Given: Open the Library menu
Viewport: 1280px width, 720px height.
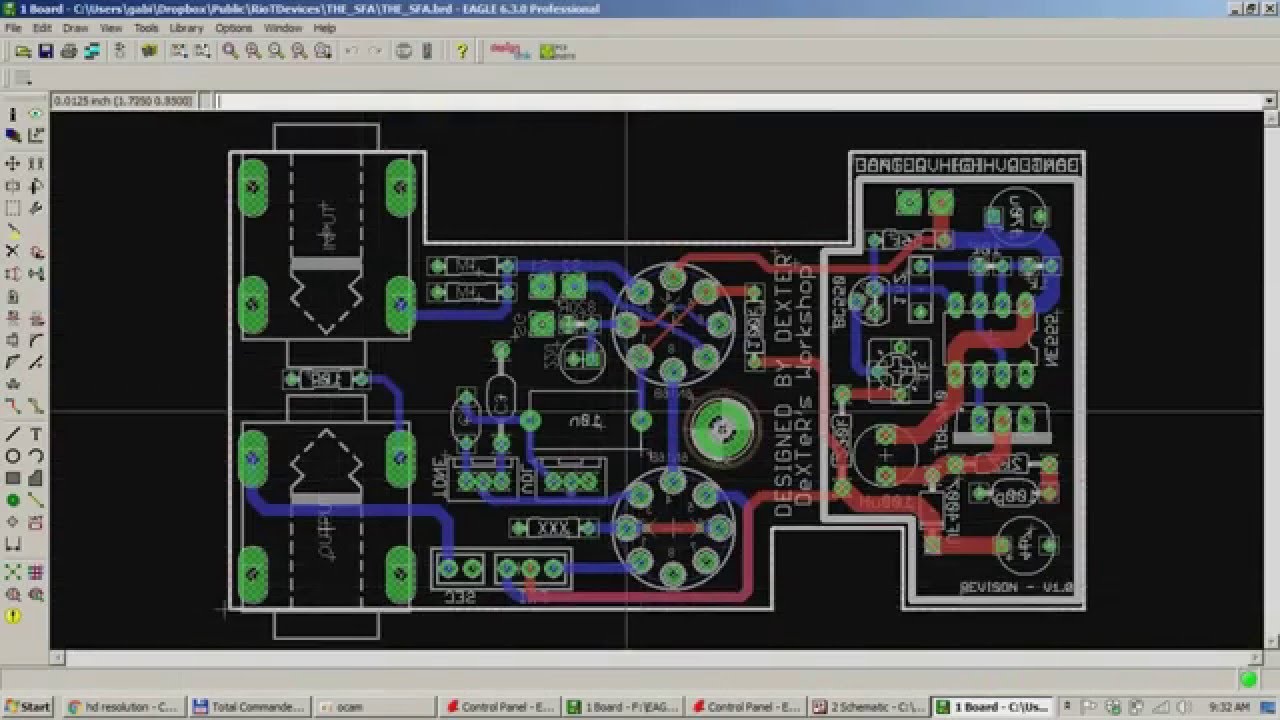Looking at the screenshot, I should coord(186,28).
